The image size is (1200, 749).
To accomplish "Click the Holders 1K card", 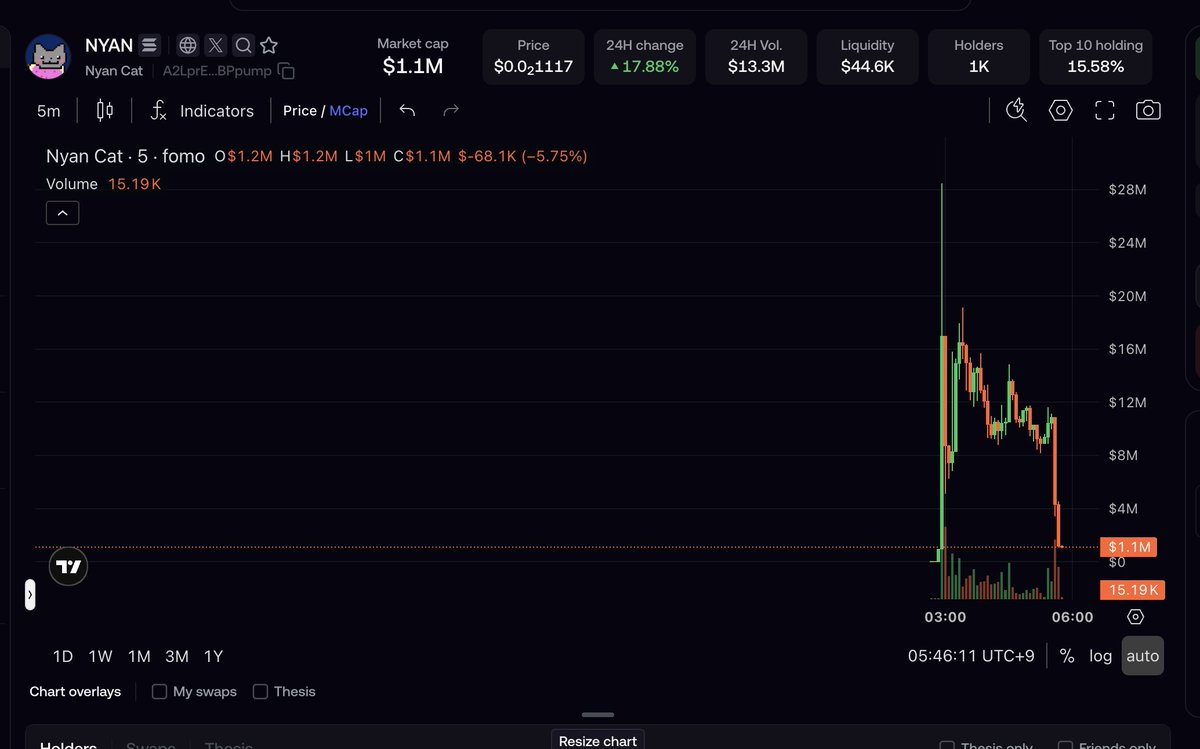I will [979, 56].
